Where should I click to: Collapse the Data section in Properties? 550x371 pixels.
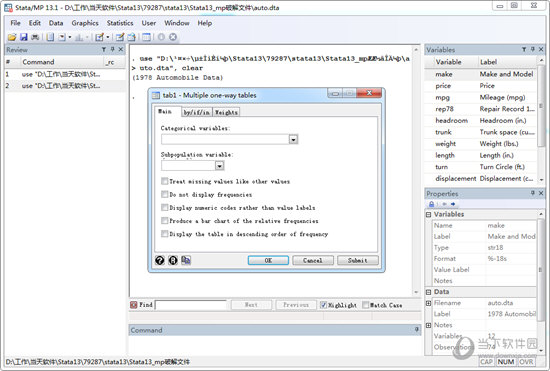tap(428, 292)
